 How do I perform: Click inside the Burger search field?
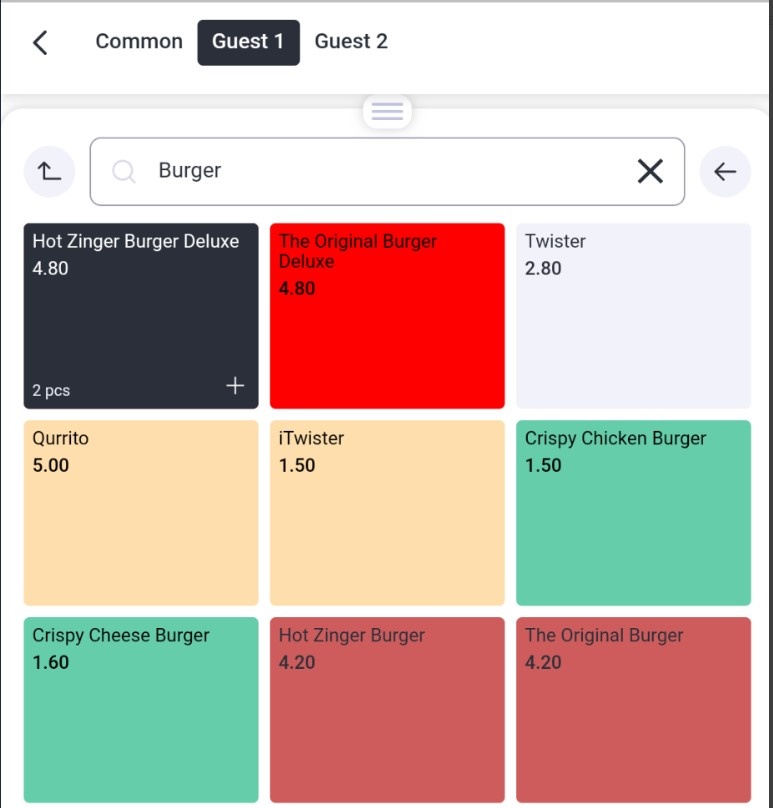(387, 171)
